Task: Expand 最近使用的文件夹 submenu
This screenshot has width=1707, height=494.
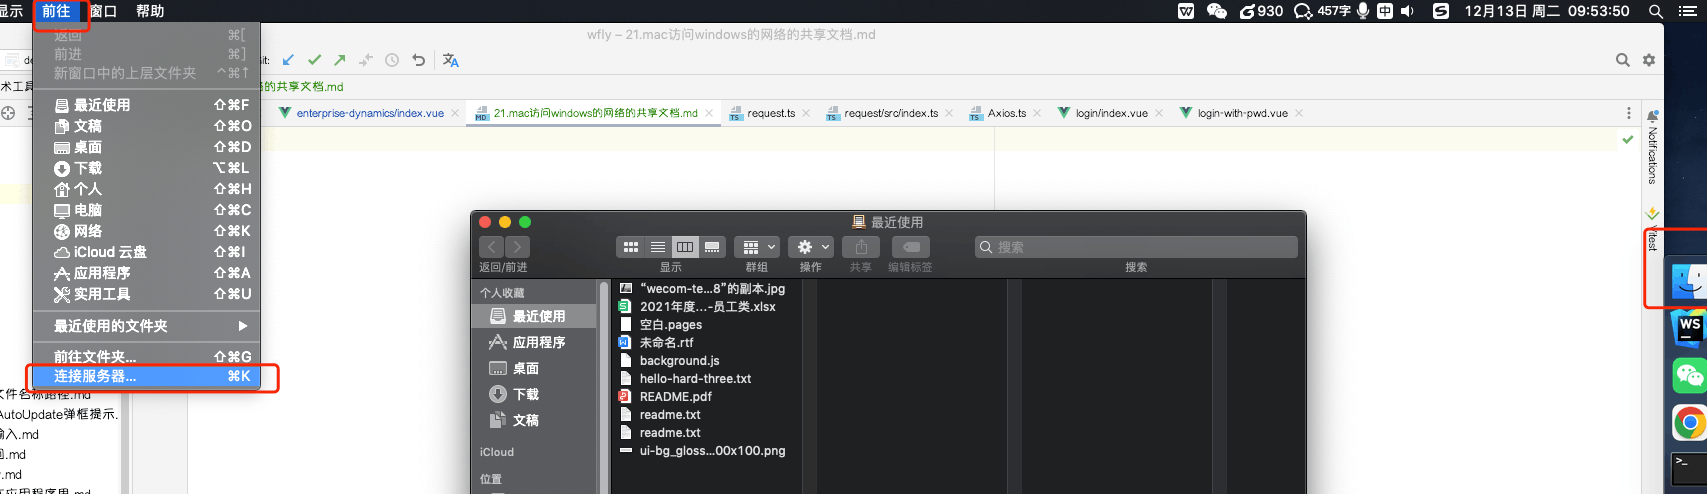Action: coord(146,326)
